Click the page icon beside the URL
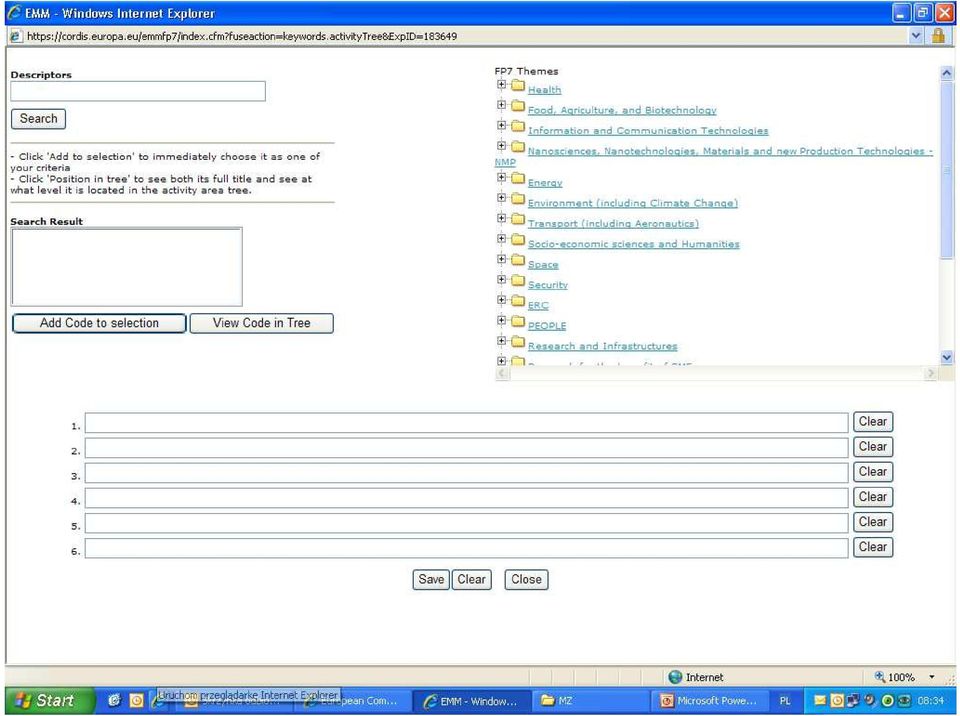960x716 pixels. (x=16, y=36)
